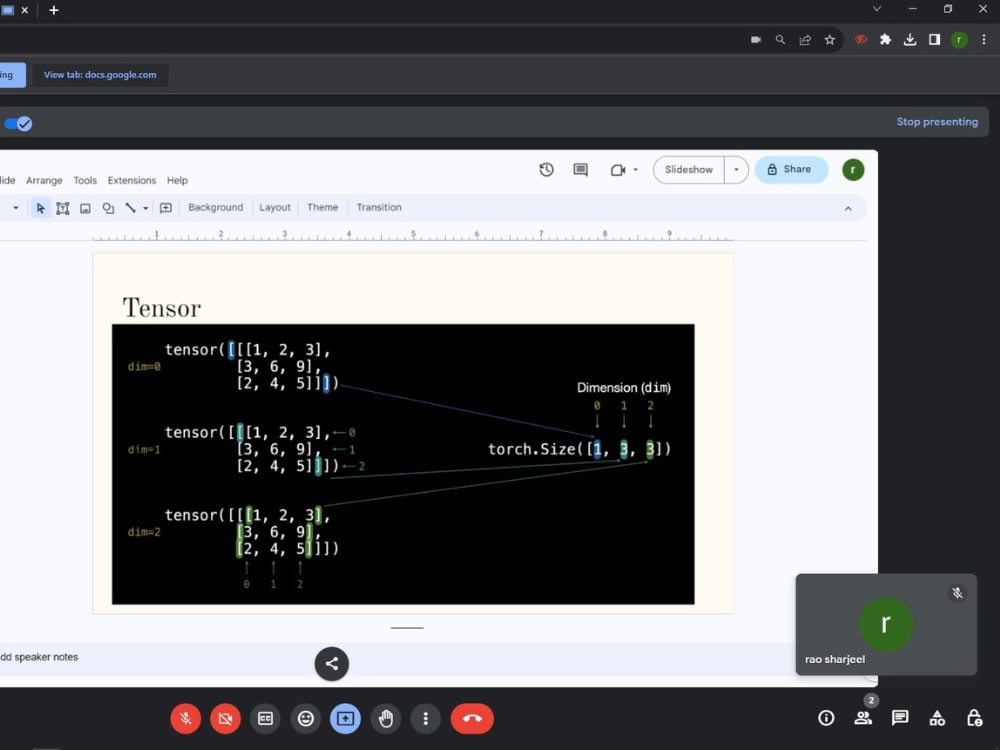Click the floating share icon button
This screenshot has width=1000, height=750.
click(332, 664)
